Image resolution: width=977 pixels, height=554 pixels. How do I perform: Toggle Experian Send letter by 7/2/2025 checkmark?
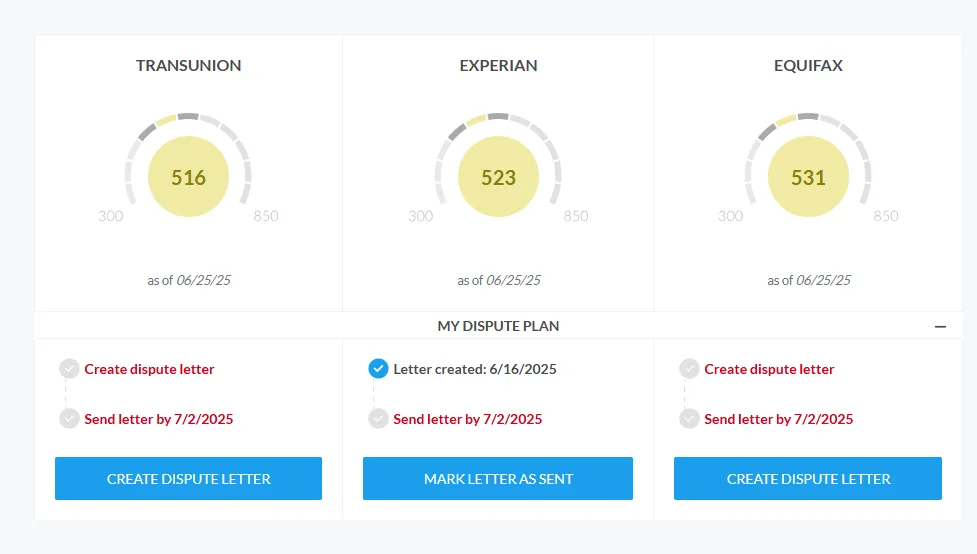coord(378,419)
